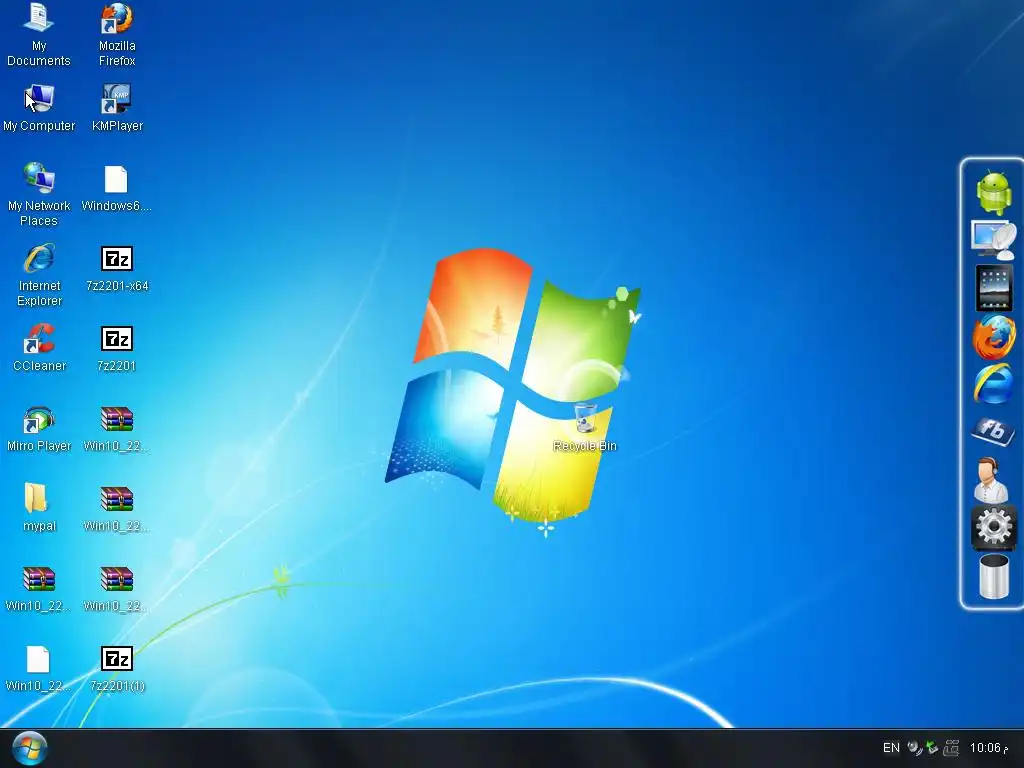Click the CCleaner shortcut icon
1024x768 pixels.
39,348
